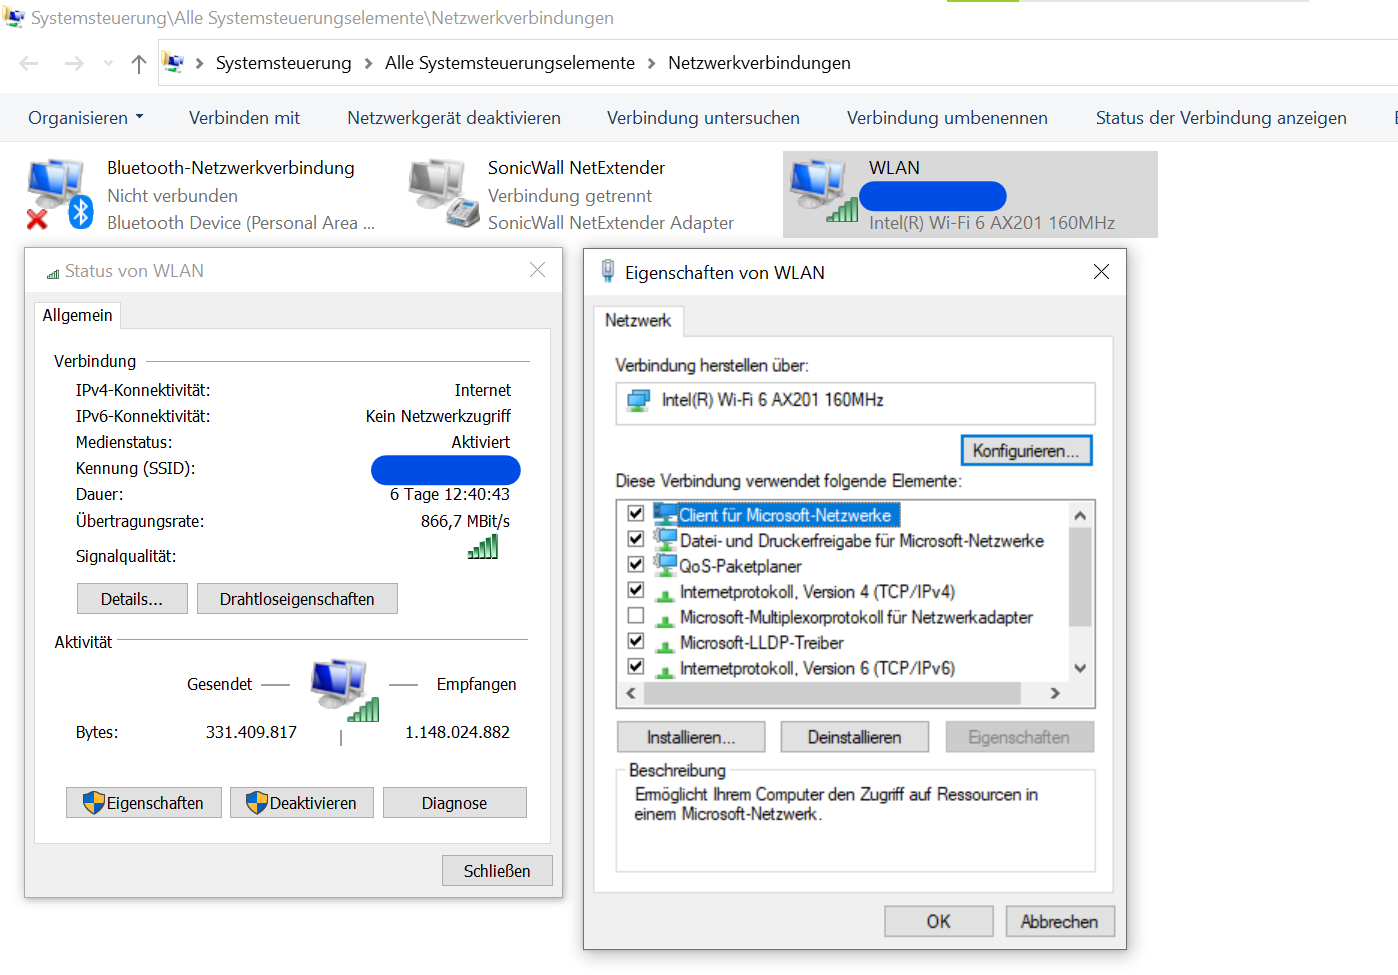Screen dimensions: 1398x975
Task: Click the Control Panel icon in address bar
Action: point(173,63)
